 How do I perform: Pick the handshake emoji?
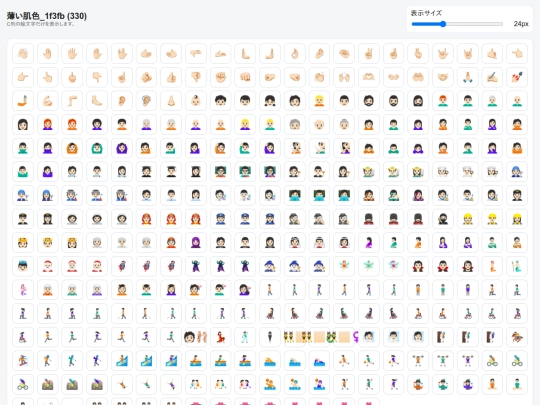point(443,77)
